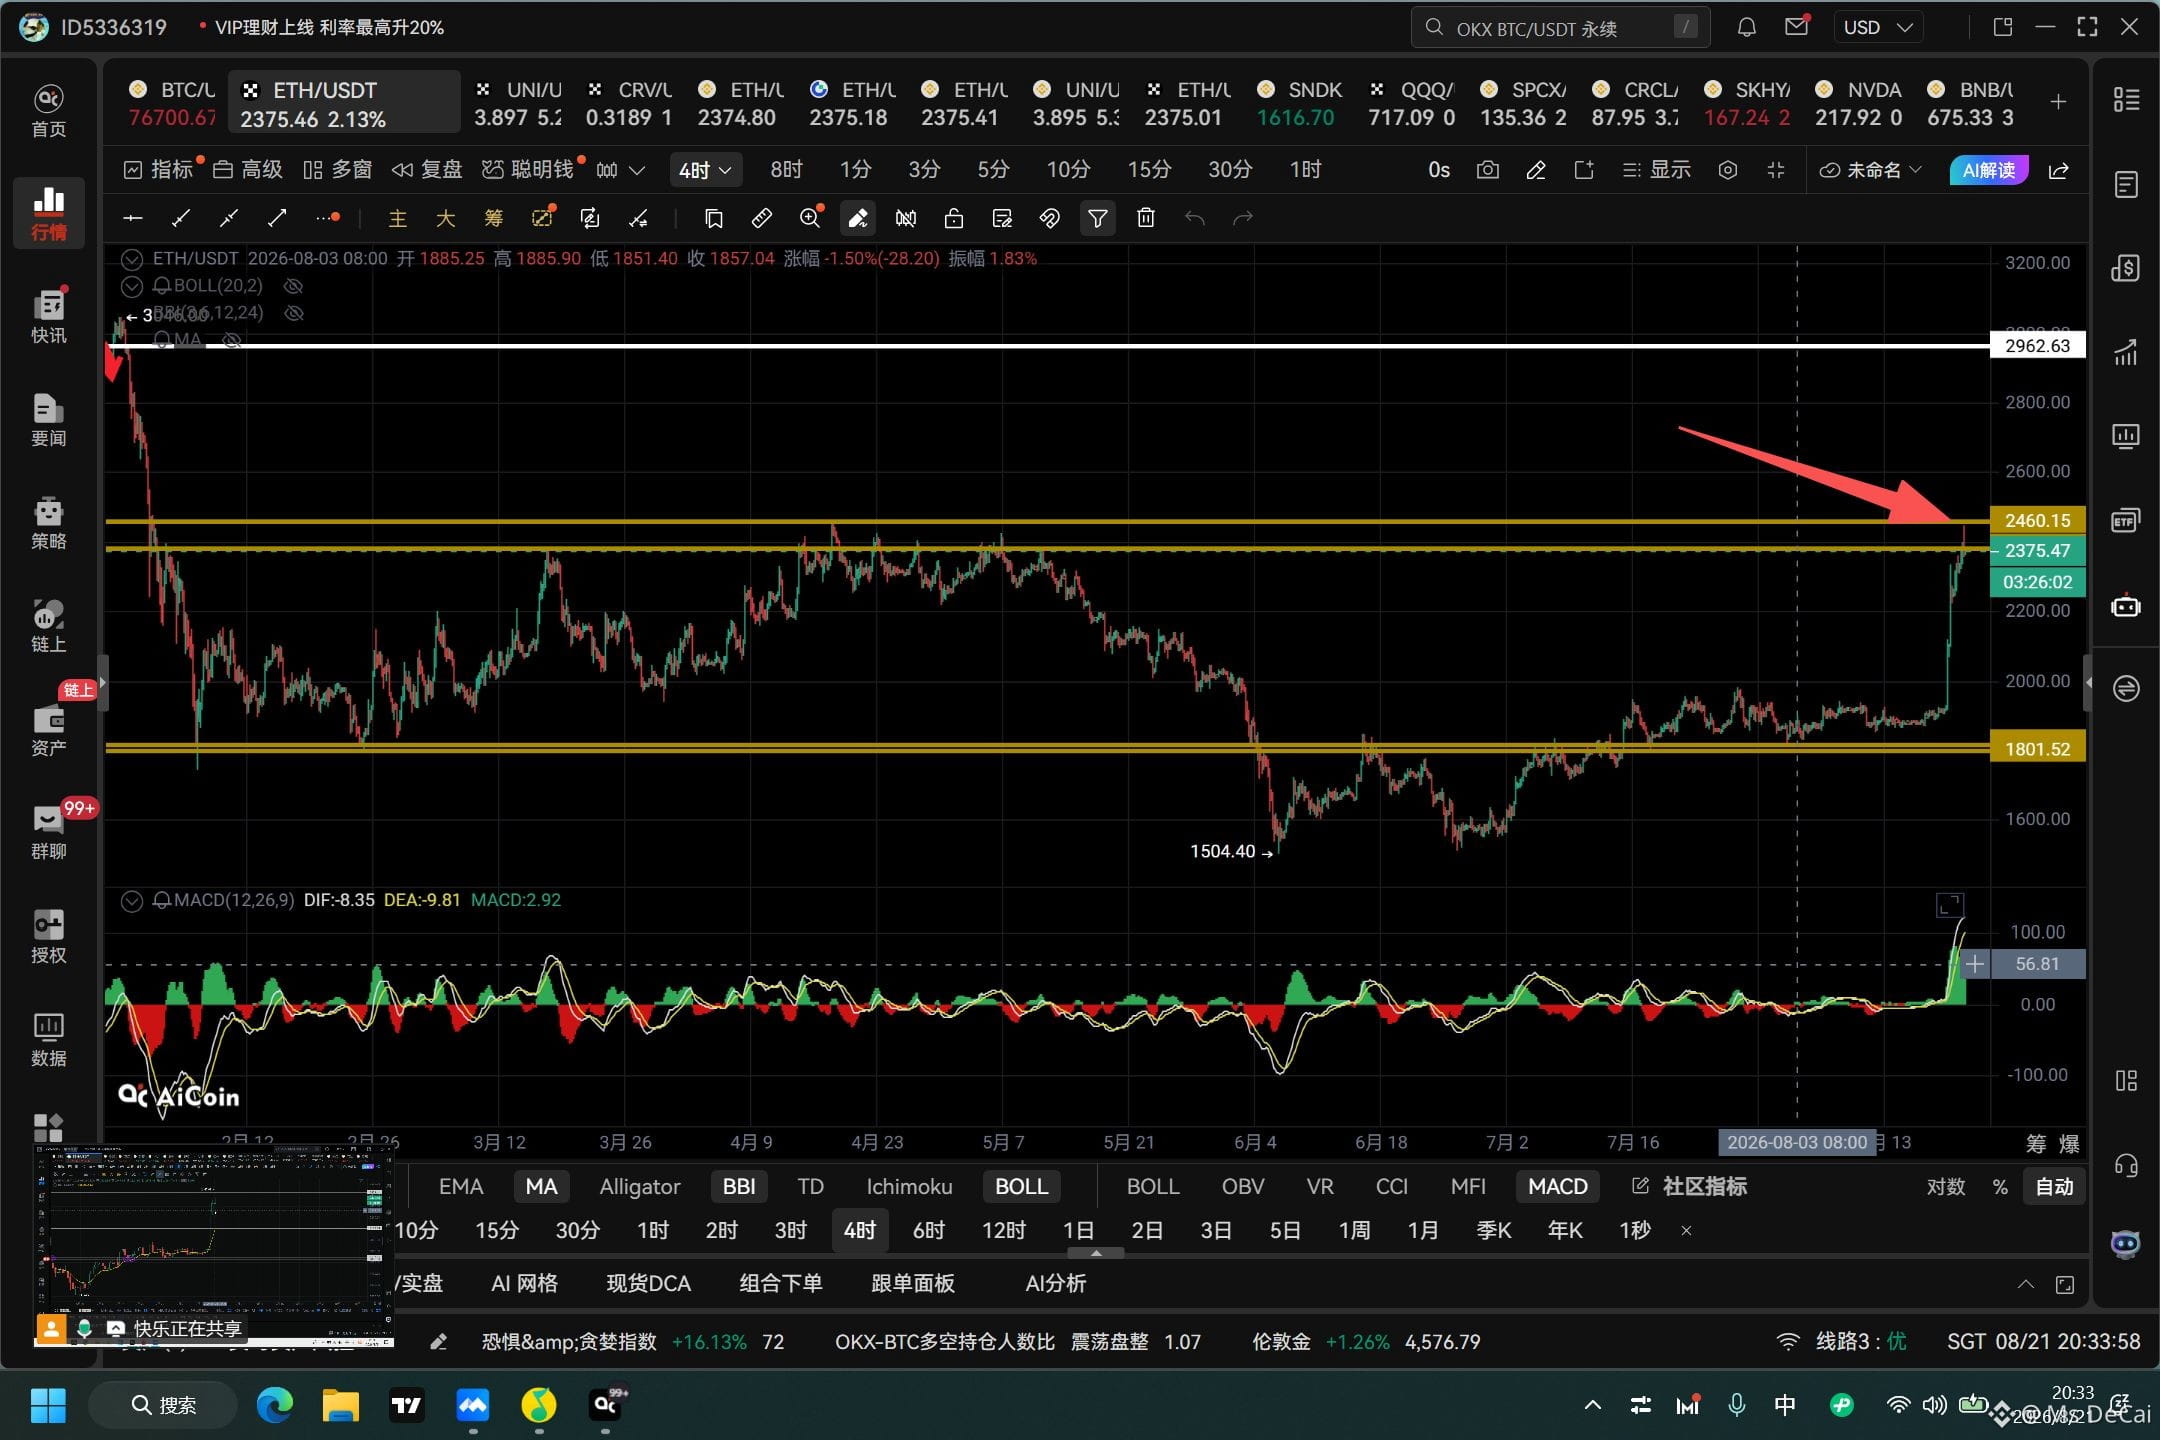
Task: Click the zoom-in magnifier tool
Action: (x=810, y=218)
